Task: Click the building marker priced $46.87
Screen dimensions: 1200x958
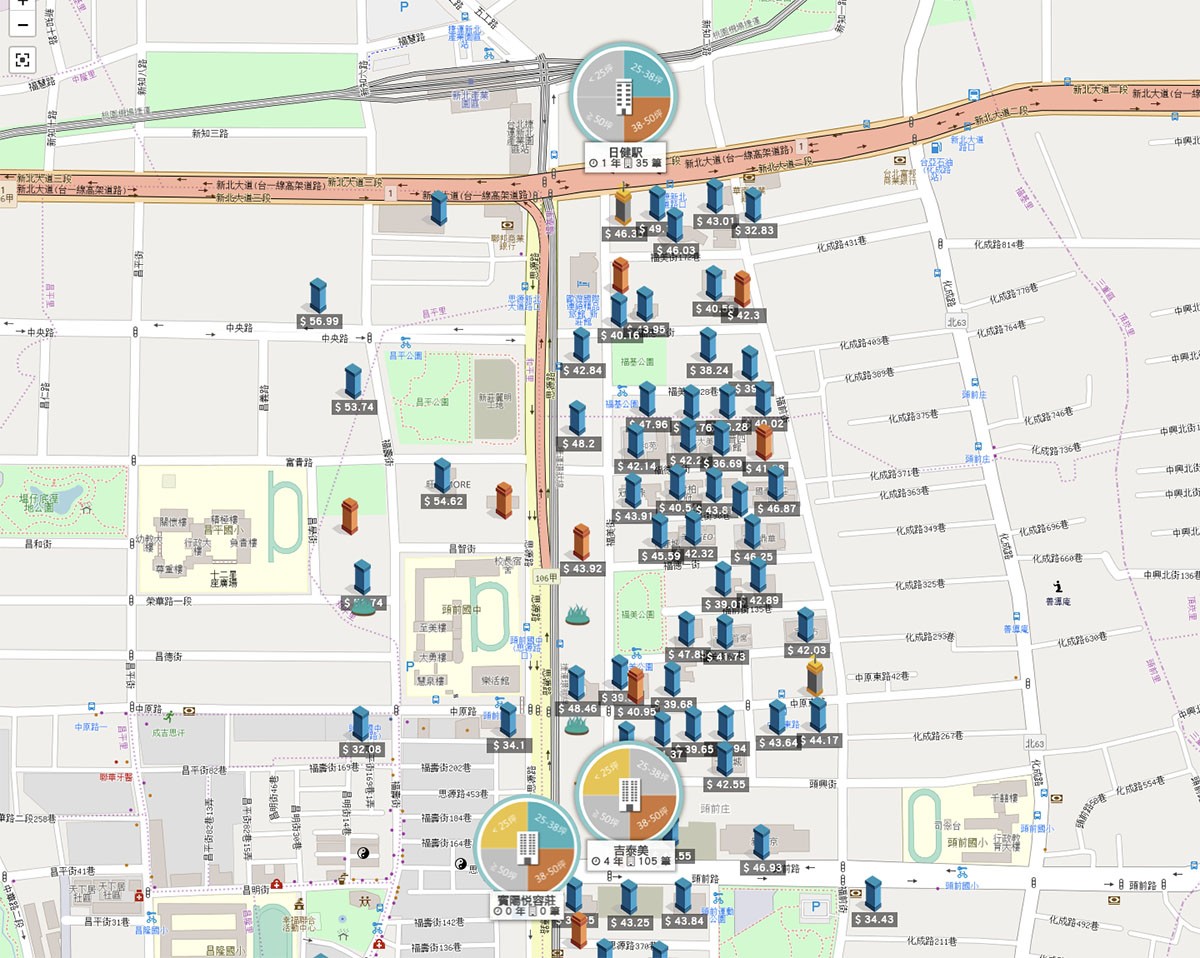Action: coord(776,485)
